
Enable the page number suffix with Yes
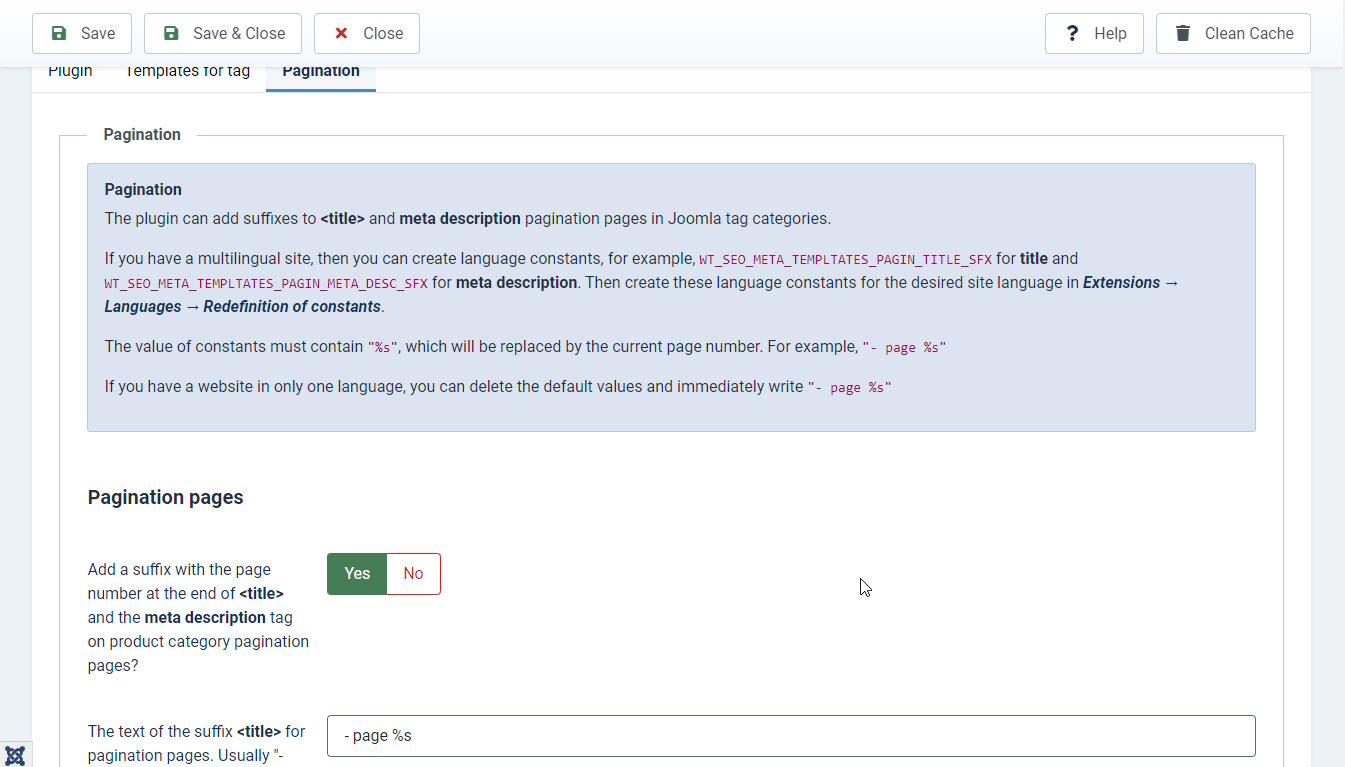pyautogui.click(x=357, y=574)
